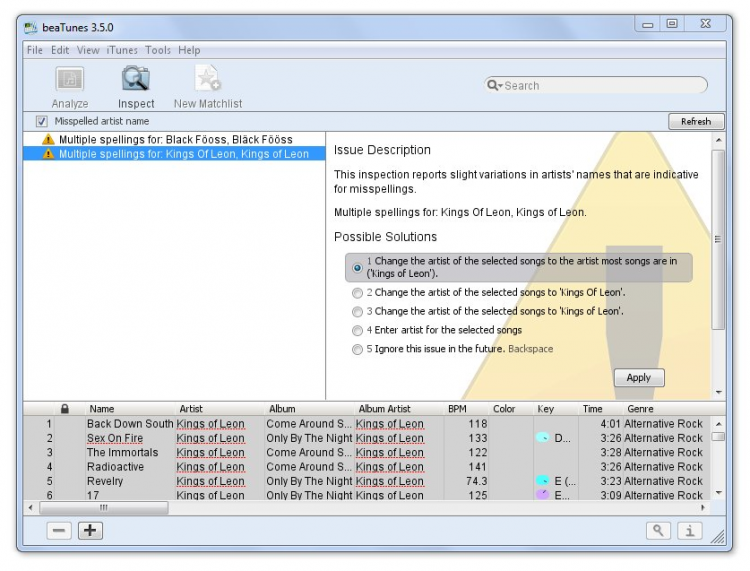Click the magnifier button at bottom right
The image size is (750, 571).
(x=658, y=530)
